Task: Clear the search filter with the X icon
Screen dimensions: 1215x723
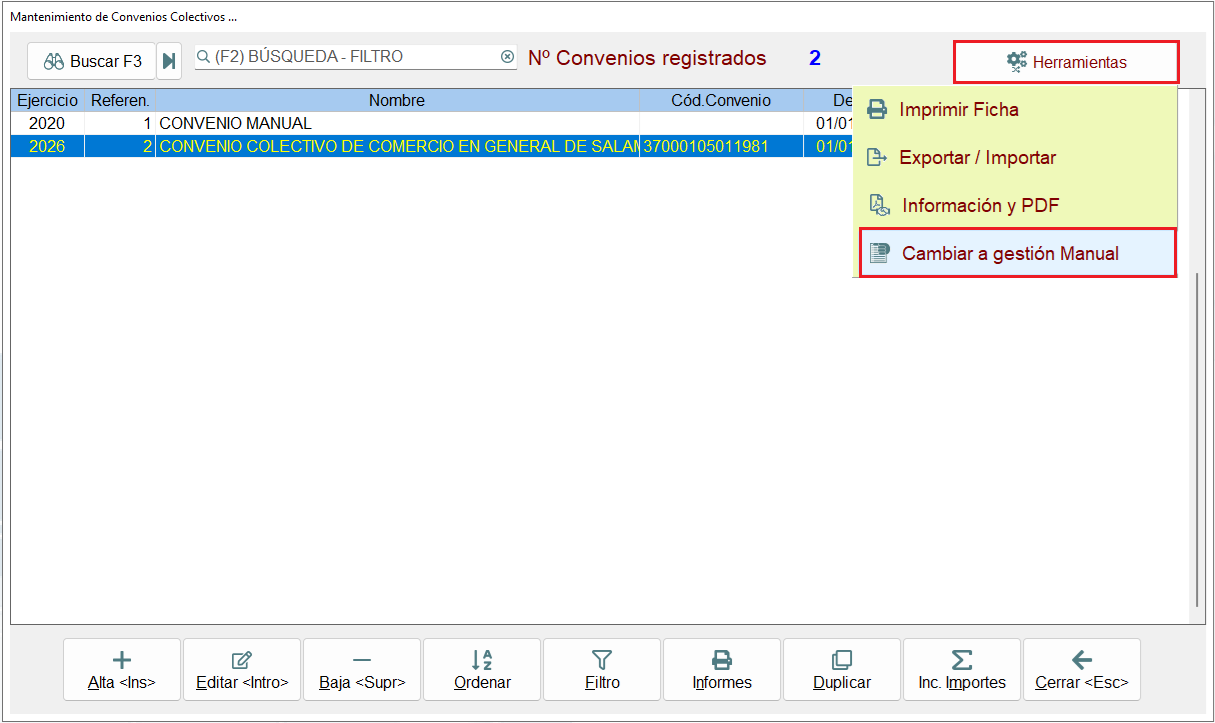Action: pyautogui.click(x=507, y=57)
